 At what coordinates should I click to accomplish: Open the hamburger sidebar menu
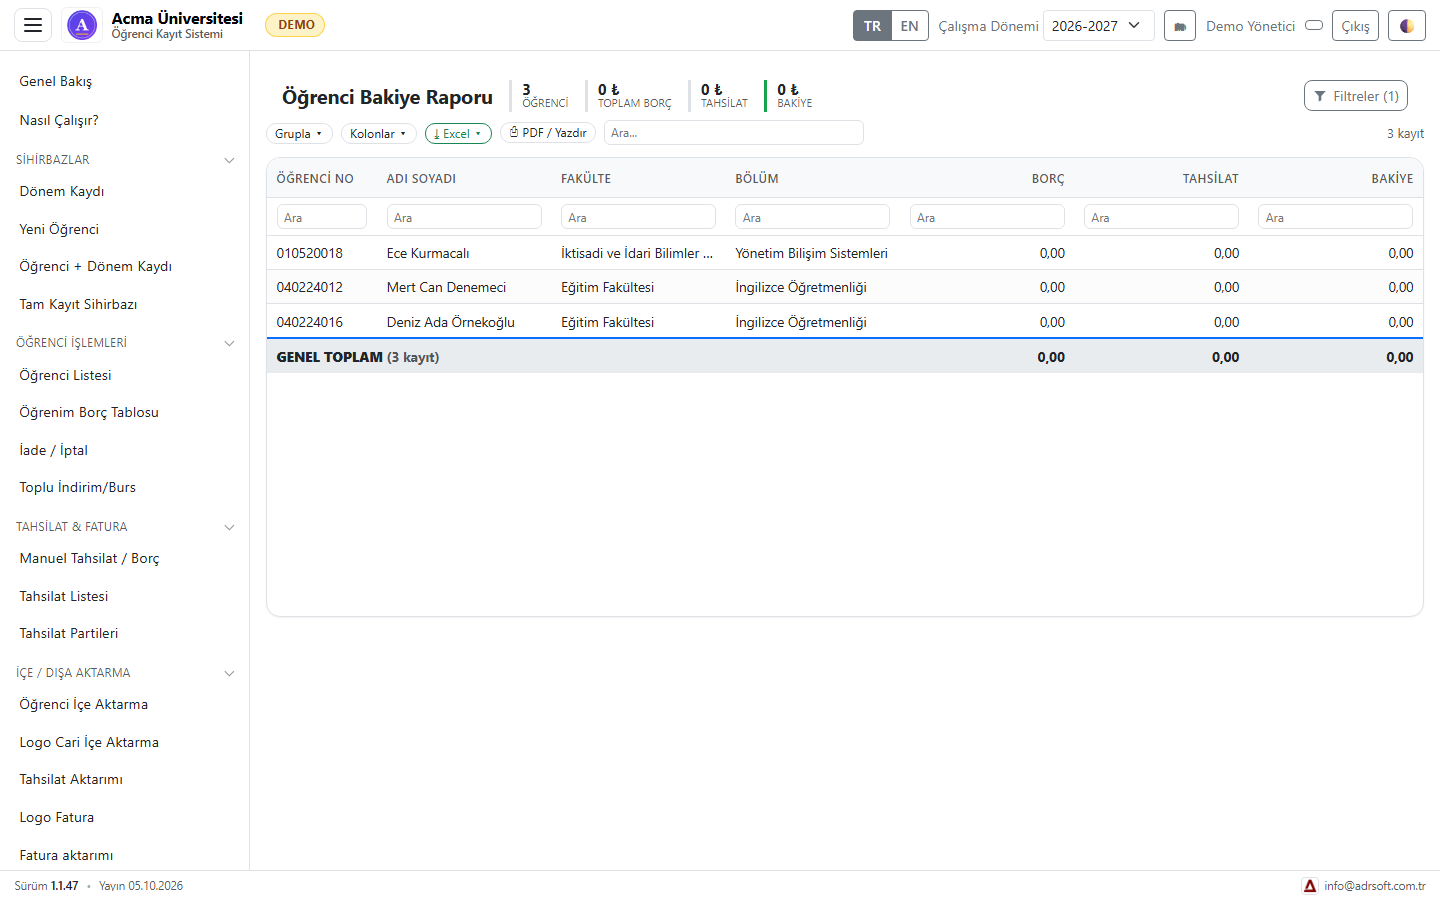click(x=33, y=25)
